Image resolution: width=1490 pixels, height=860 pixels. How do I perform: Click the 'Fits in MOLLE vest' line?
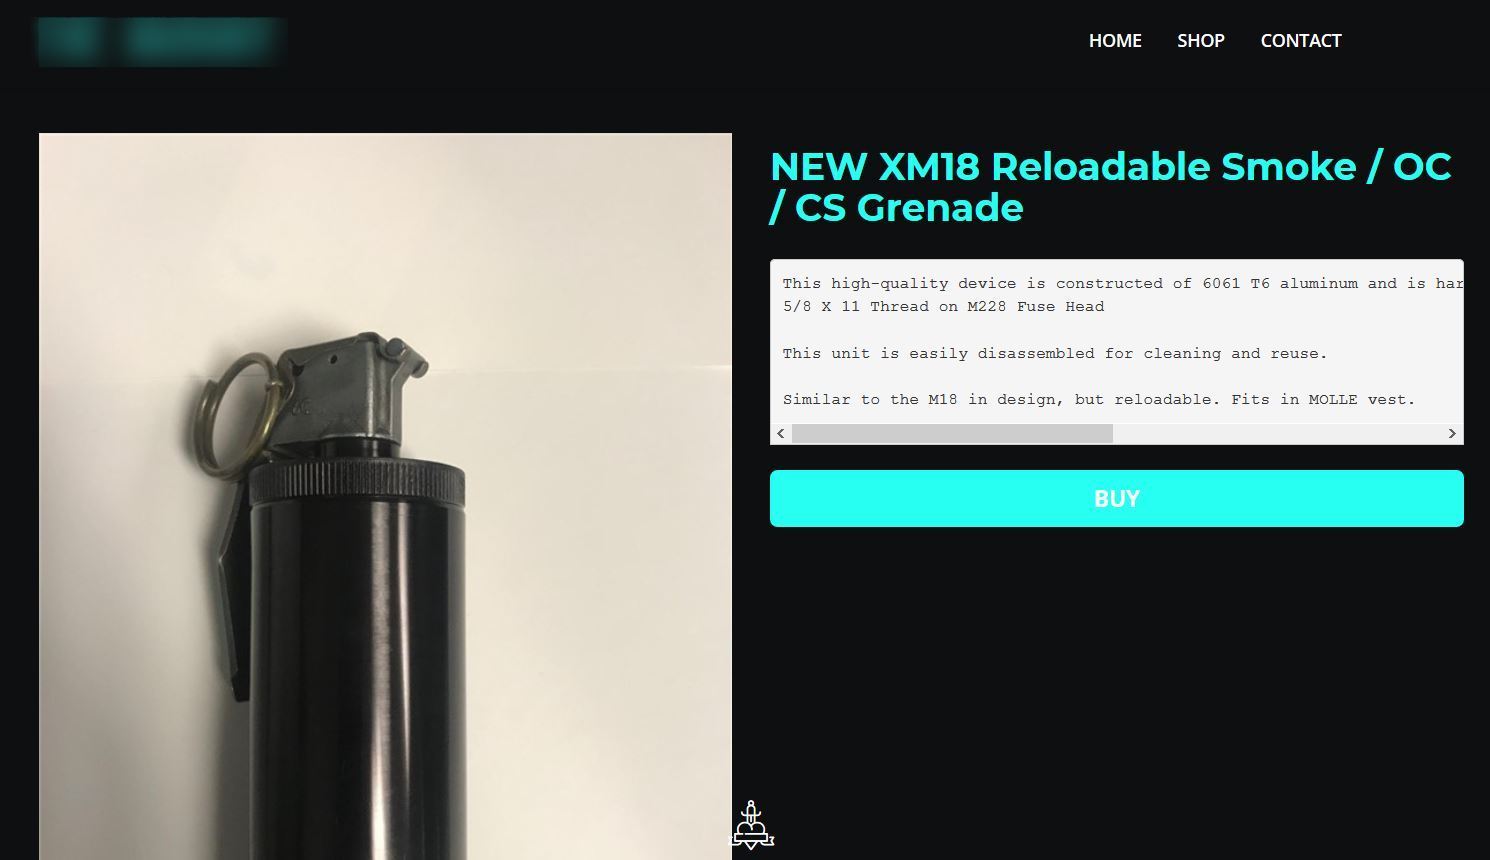(1099, 400)
